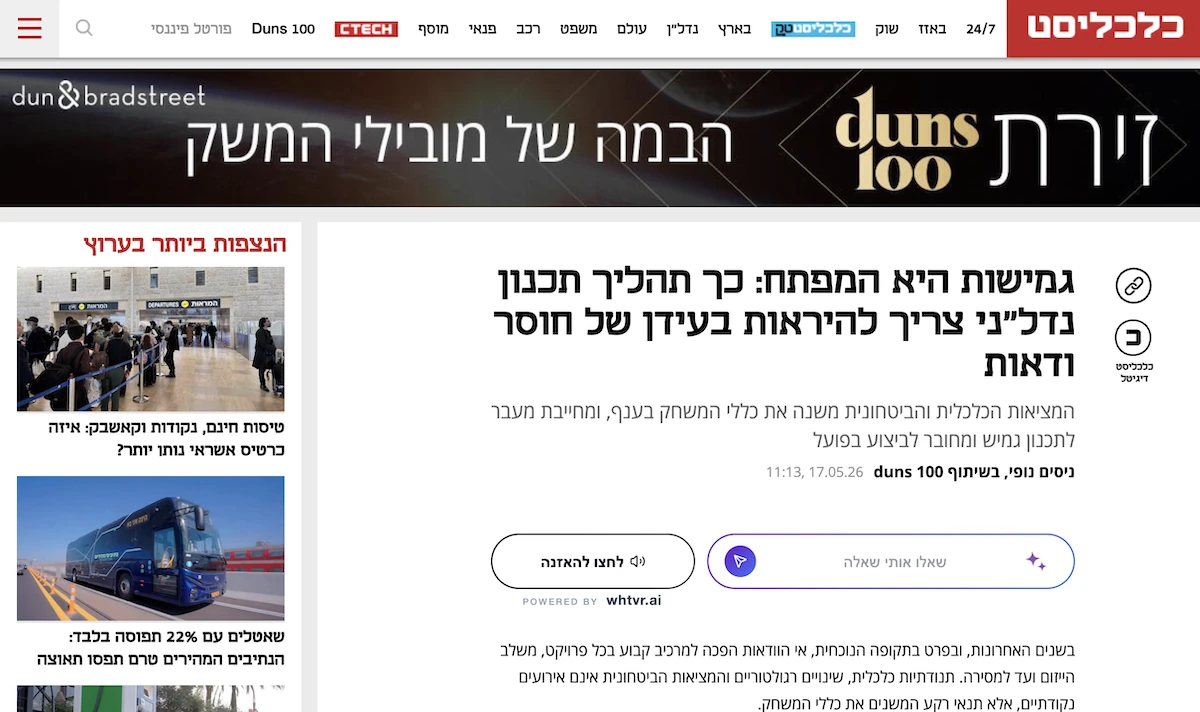Click the search magnifier icon
Viewport: 1200px width, 712px height.
[x=84, y=28]
